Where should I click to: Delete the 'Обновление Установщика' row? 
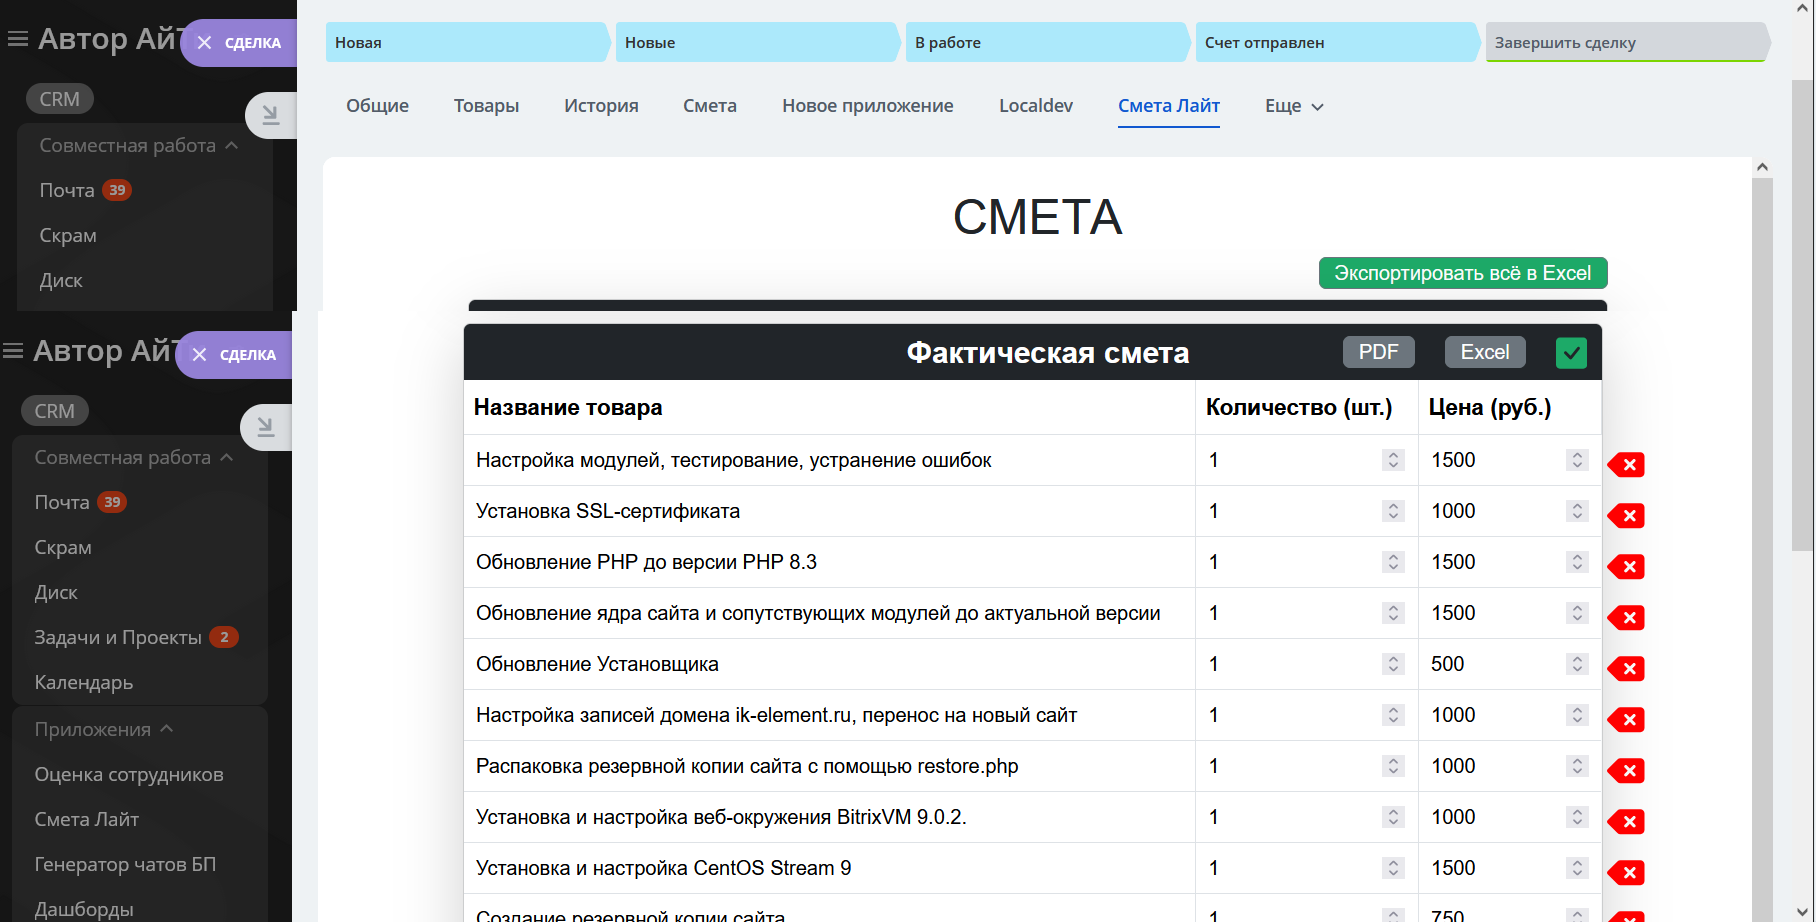coord(1627,668)
